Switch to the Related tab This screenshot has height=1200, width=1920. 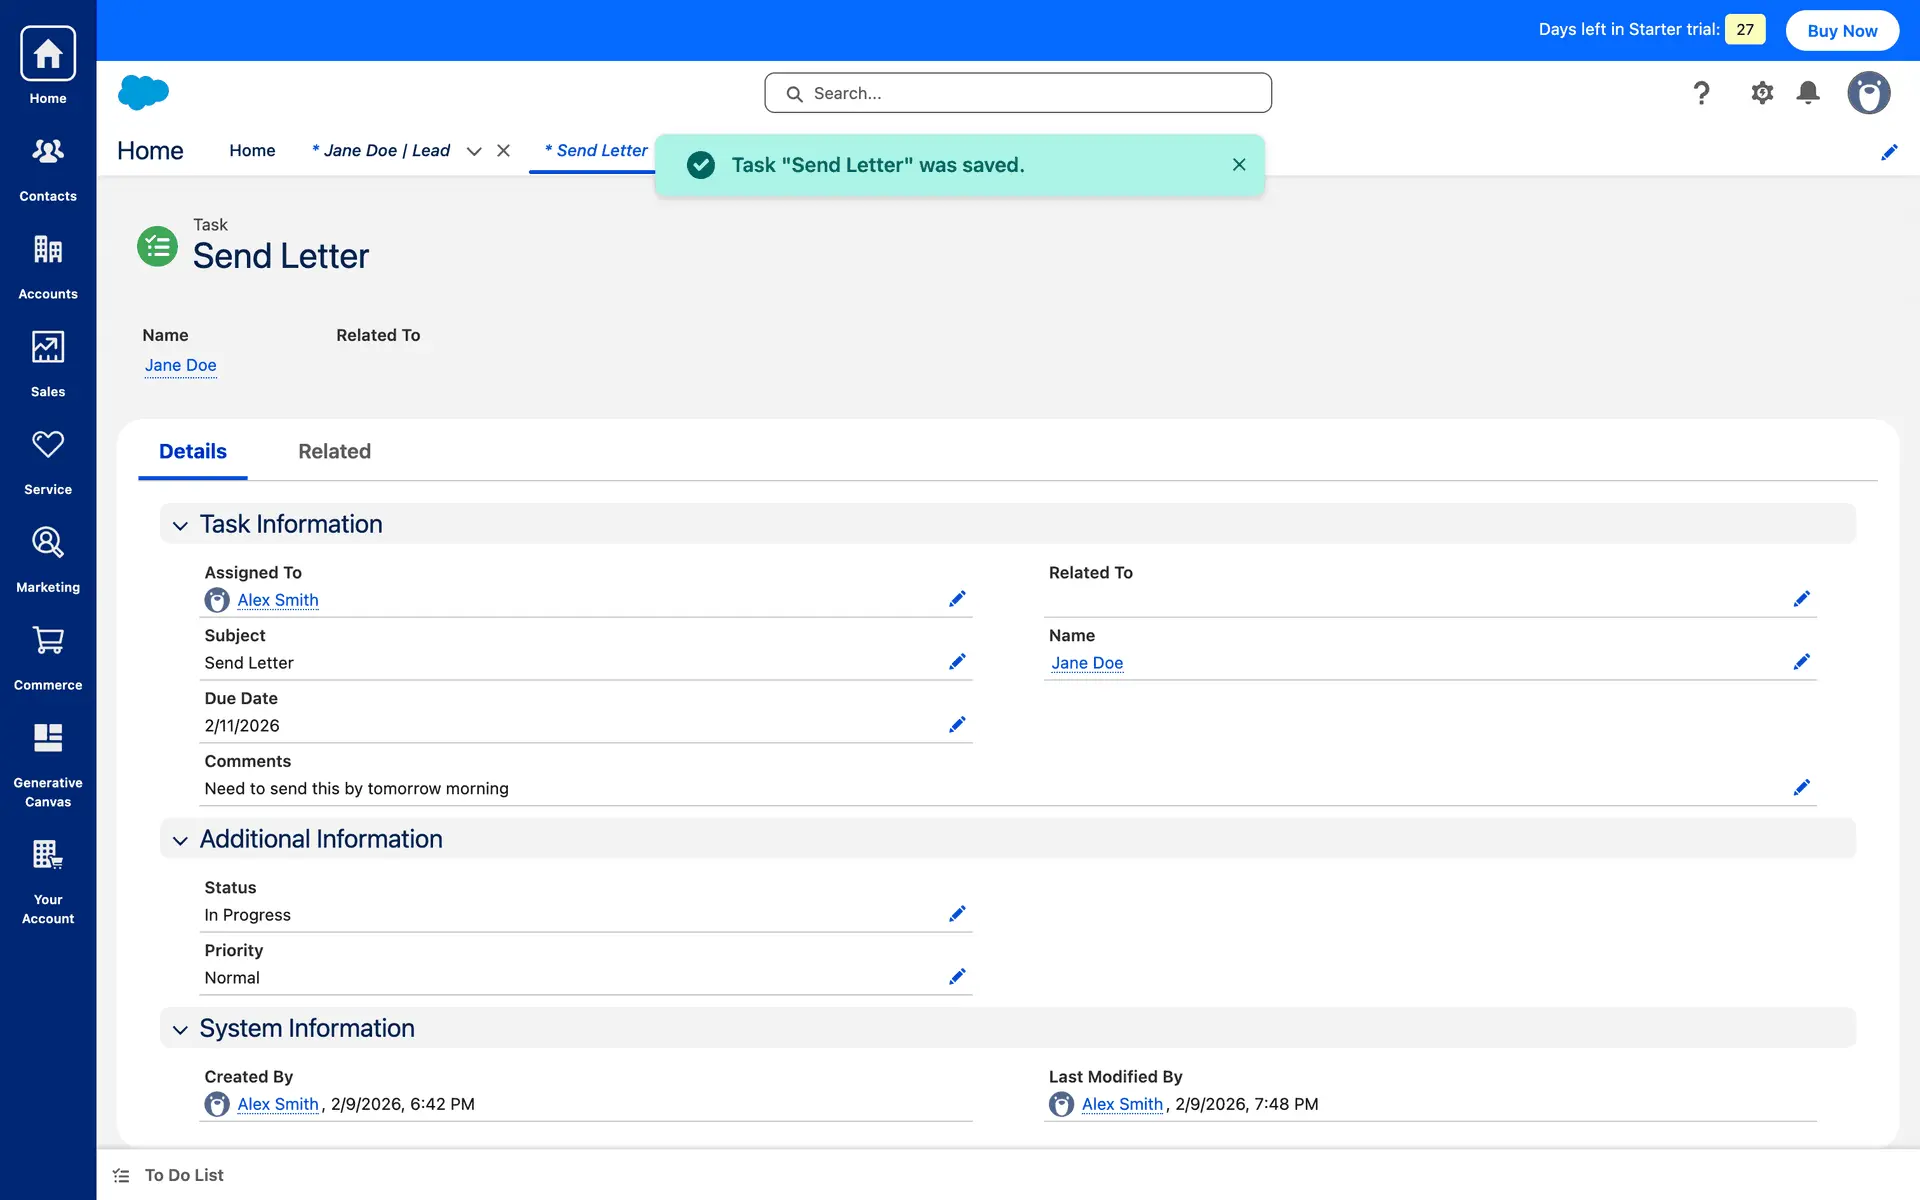point(334,451)
